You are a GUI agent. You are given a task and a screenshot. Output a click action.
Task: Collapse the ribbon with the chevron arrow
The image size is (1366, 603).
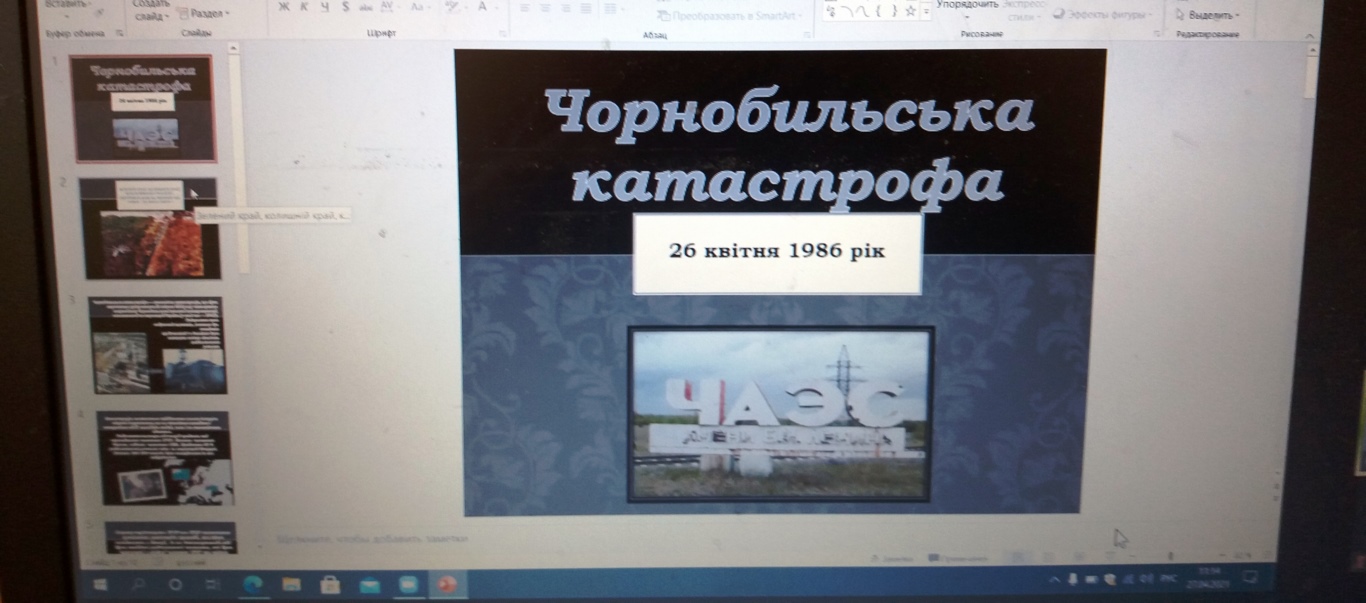[x=1310, y=34]
